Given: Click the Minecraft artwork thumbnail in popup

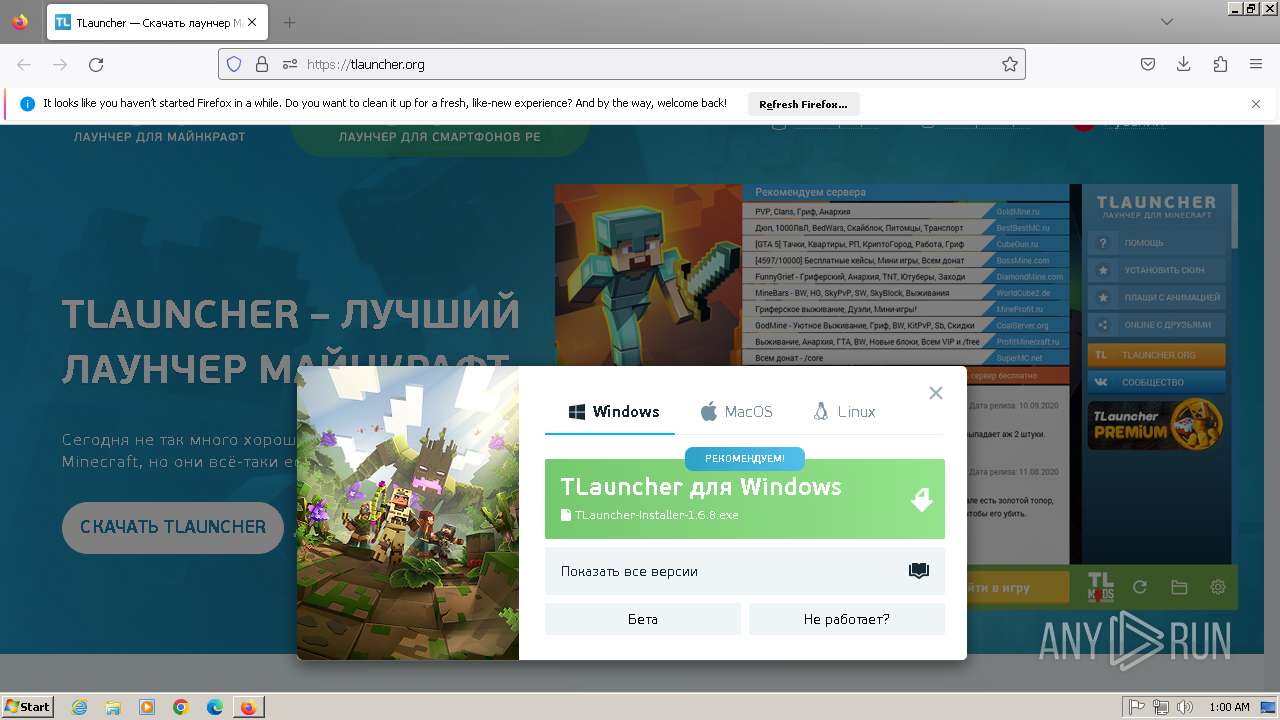Looking at the screenshot, I should click(408, 513).
